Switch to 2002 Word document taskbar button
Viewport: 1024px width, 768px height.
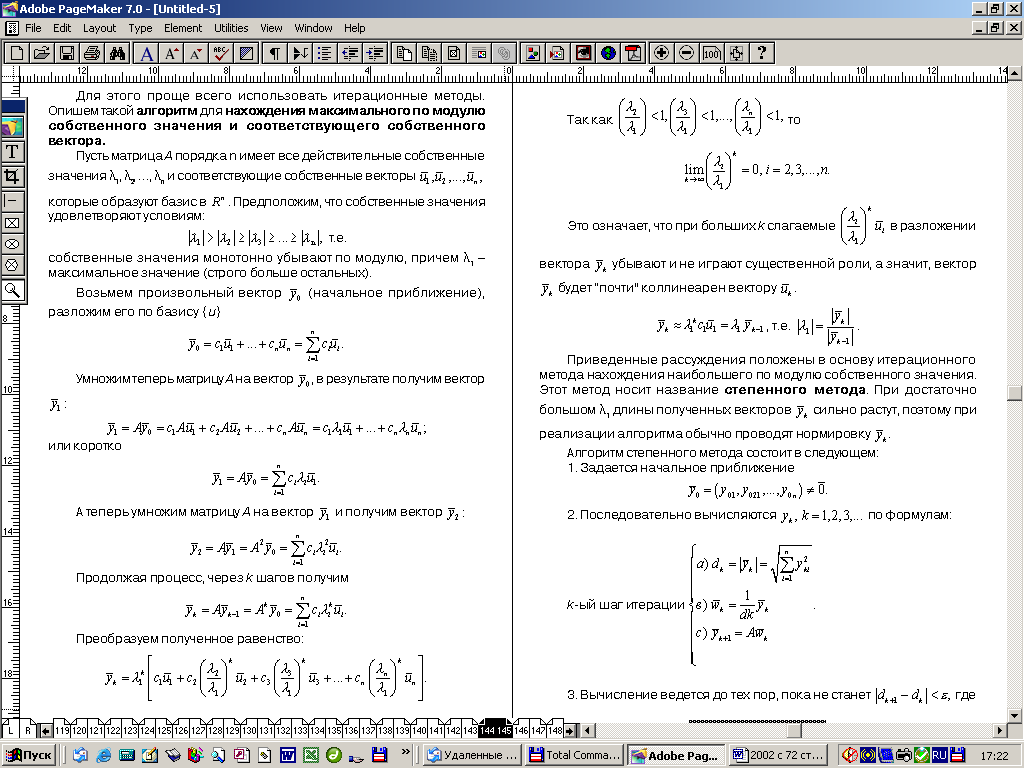(780, 755)
